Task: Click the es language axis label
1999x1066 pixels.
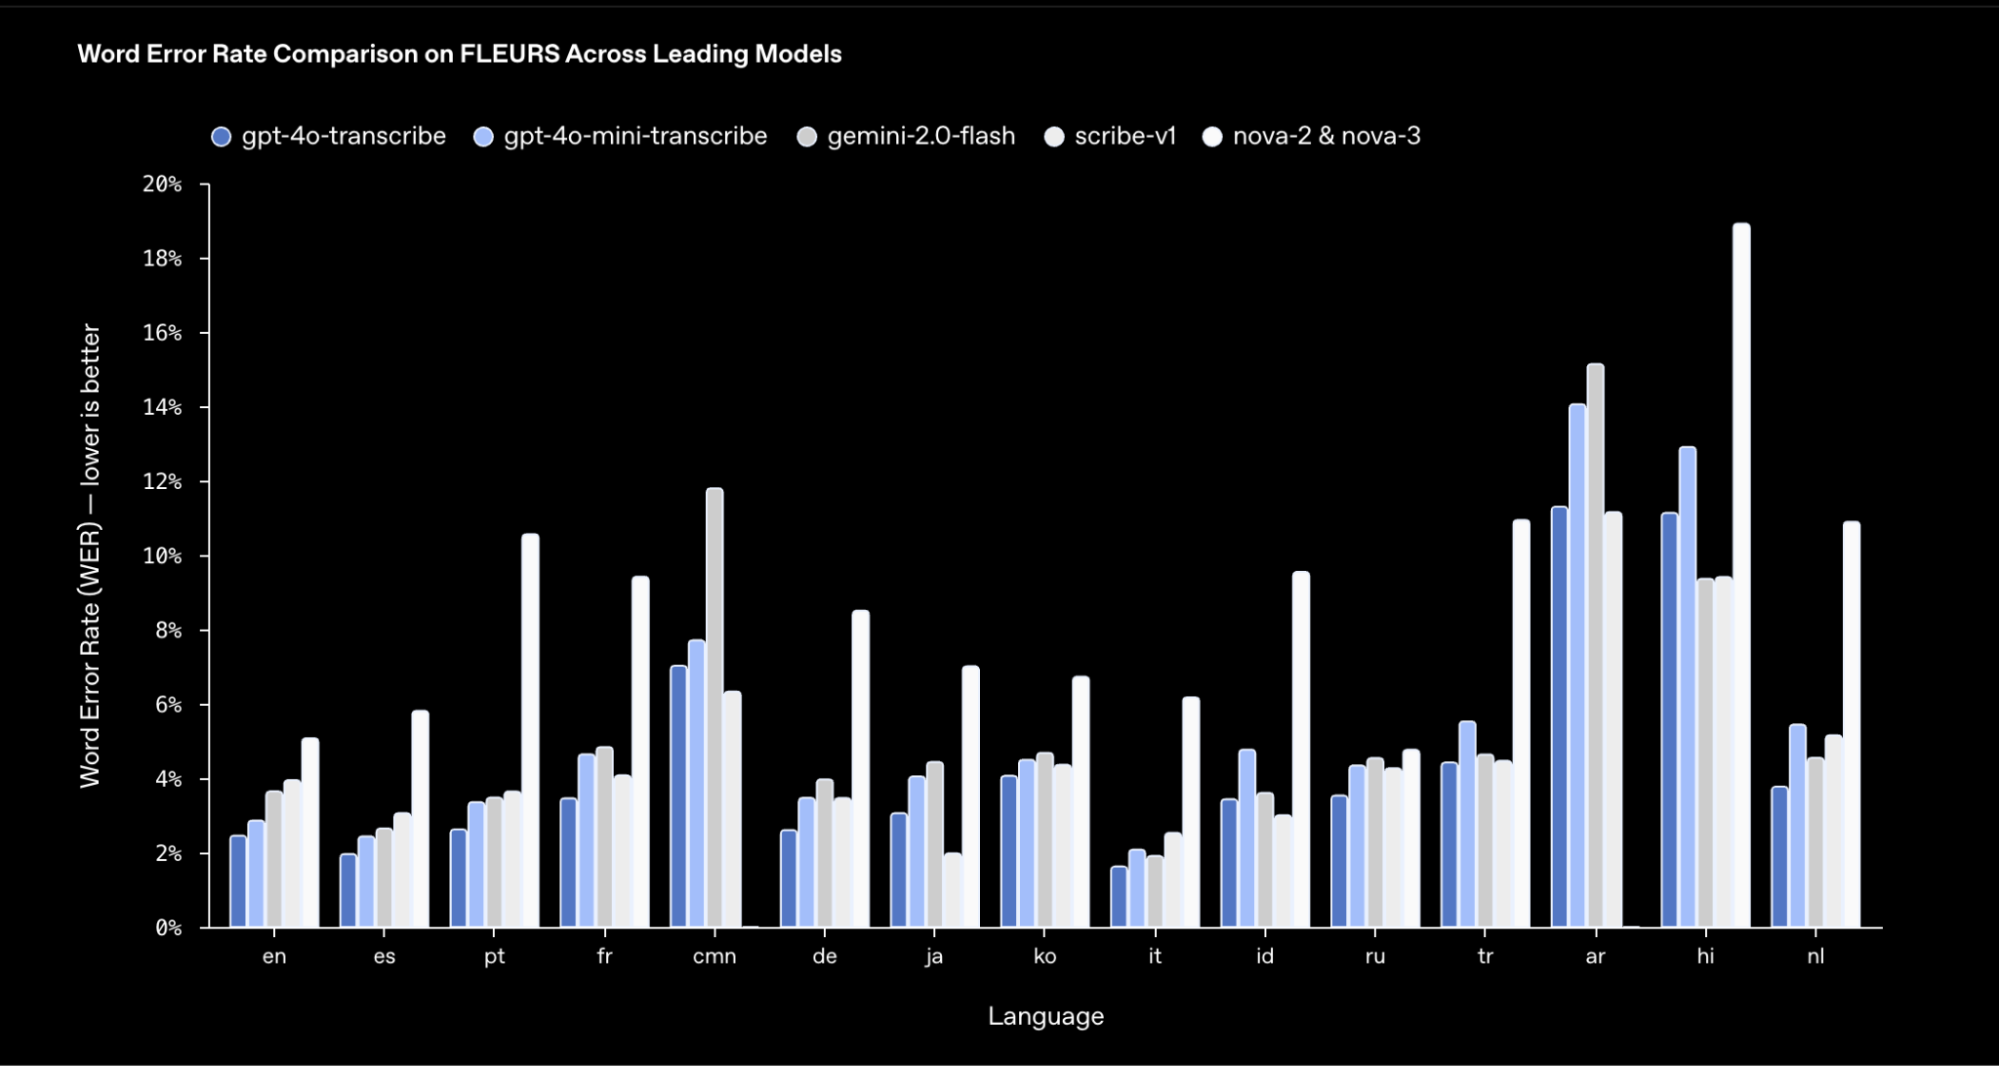Action: point(384,957)
